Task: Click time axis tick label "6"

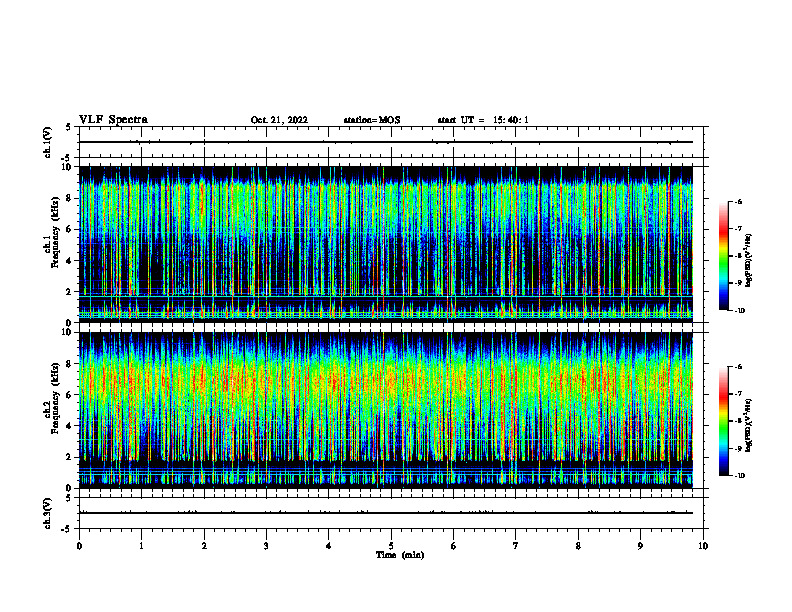Action: 454,546
